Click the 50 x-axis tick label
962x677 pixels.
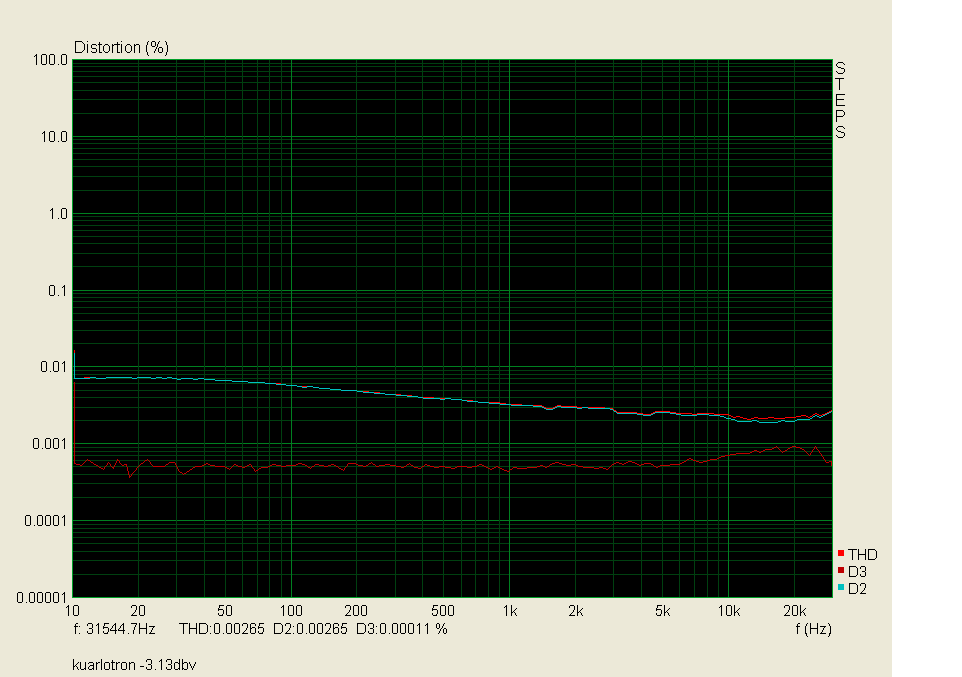coord(225,611)
